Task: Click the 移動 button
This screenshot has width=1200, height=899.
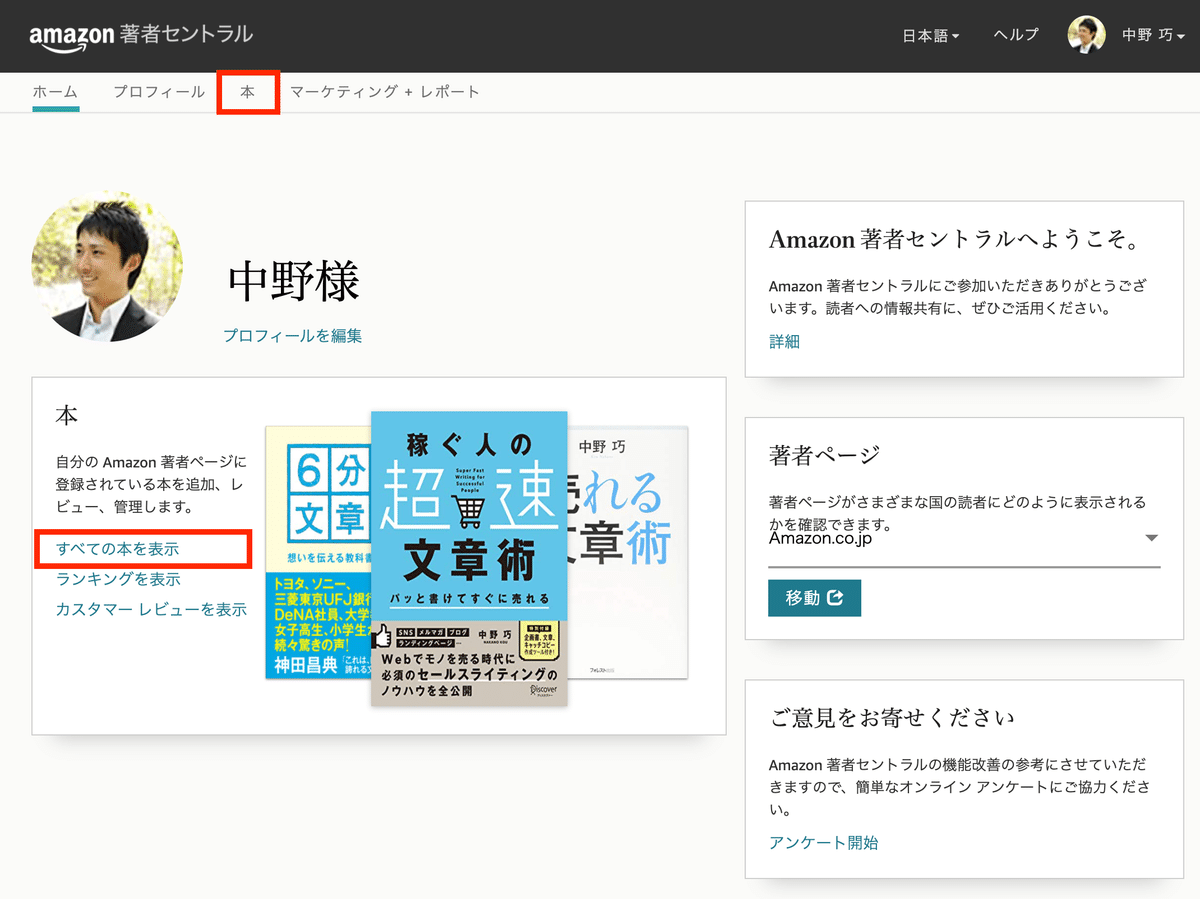Action: 814,598
